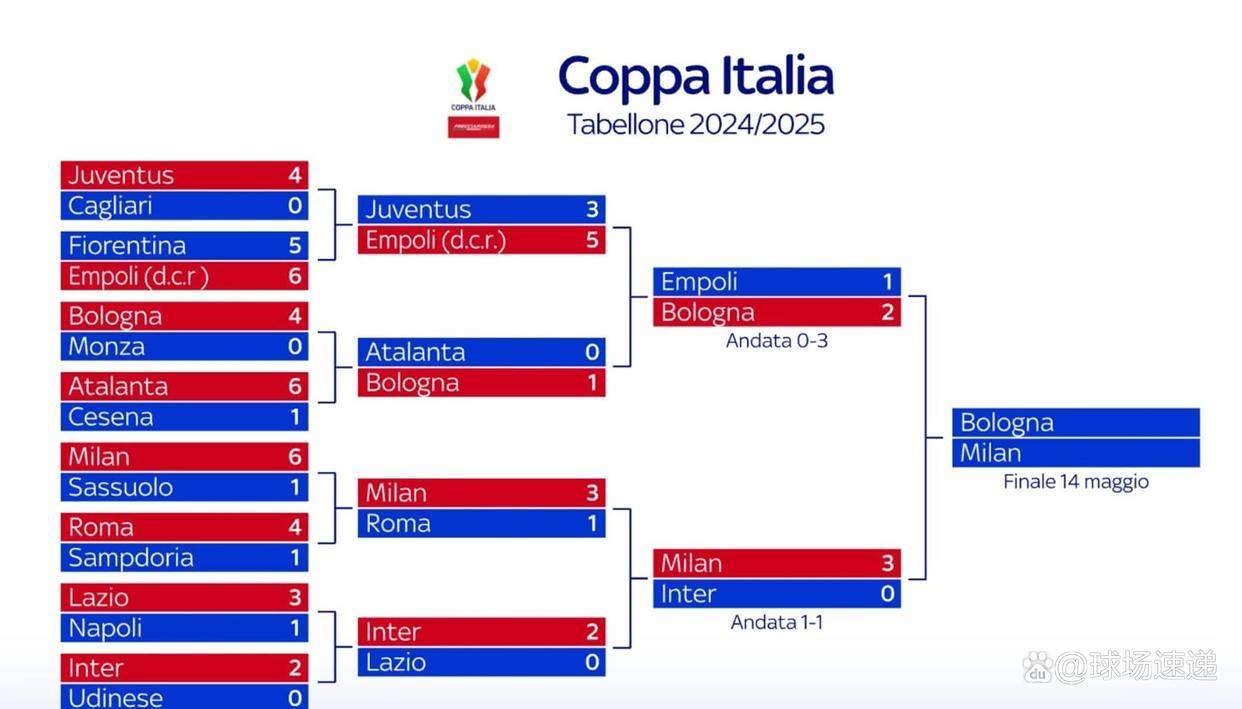Select the Napoli team row

[x=184, y=628]
